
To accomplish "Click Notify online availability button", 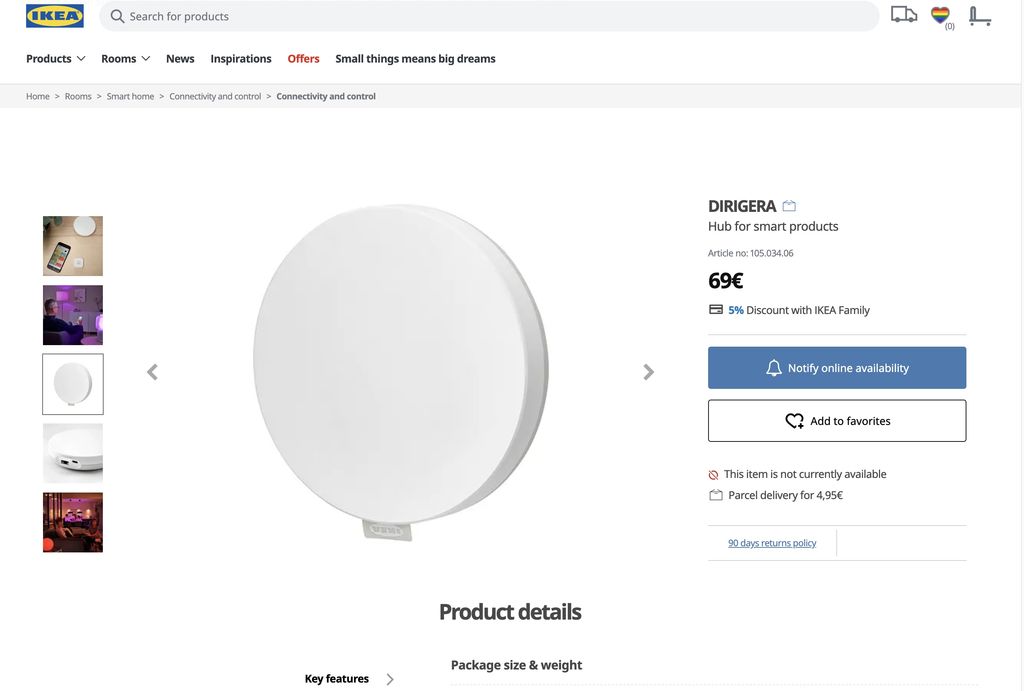I will [837, 368].
